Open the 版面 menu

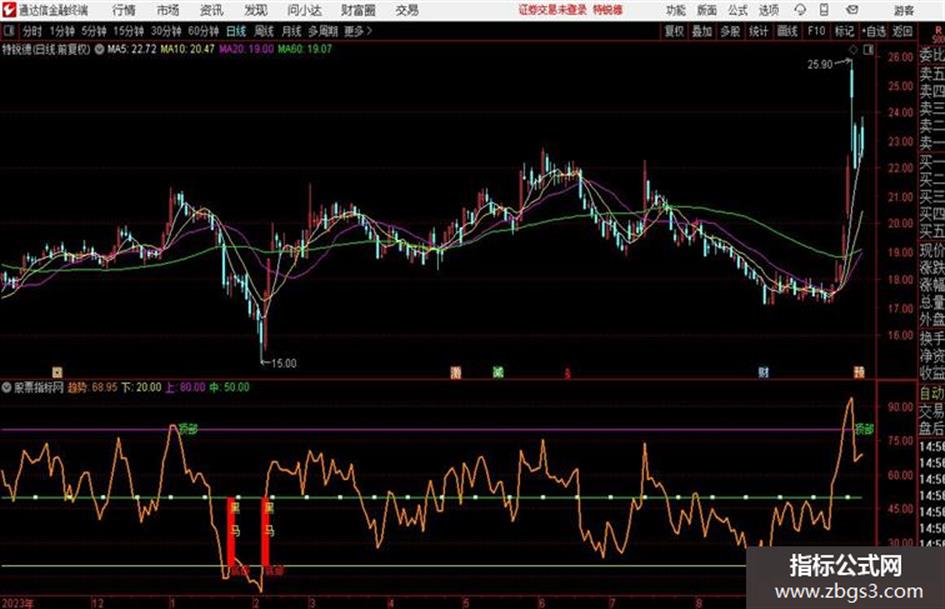coord(707,10)
